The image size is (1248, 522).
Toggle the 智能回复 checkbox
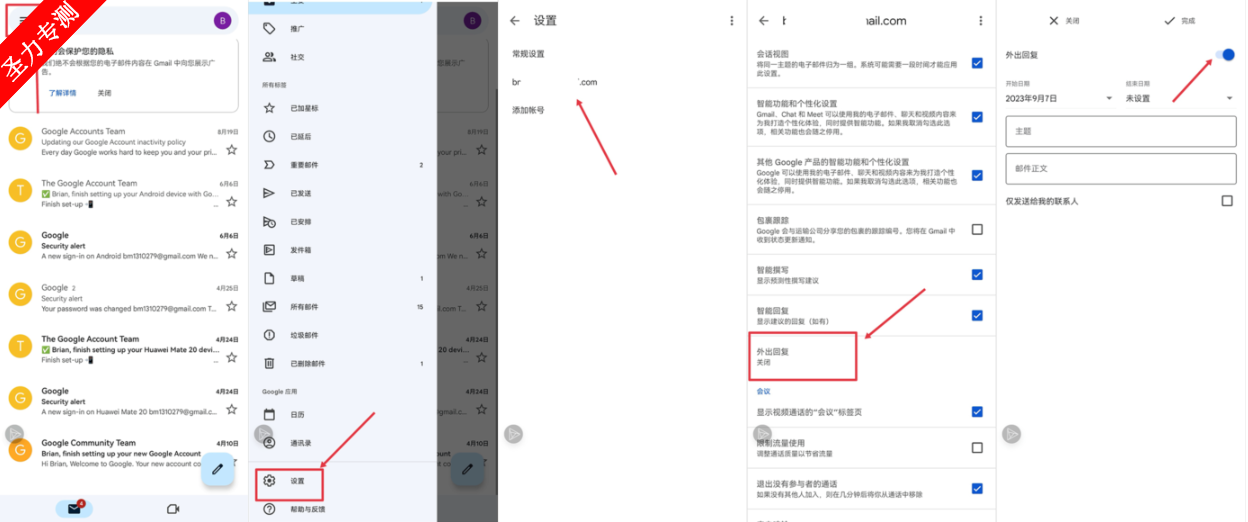coord(977,315)
